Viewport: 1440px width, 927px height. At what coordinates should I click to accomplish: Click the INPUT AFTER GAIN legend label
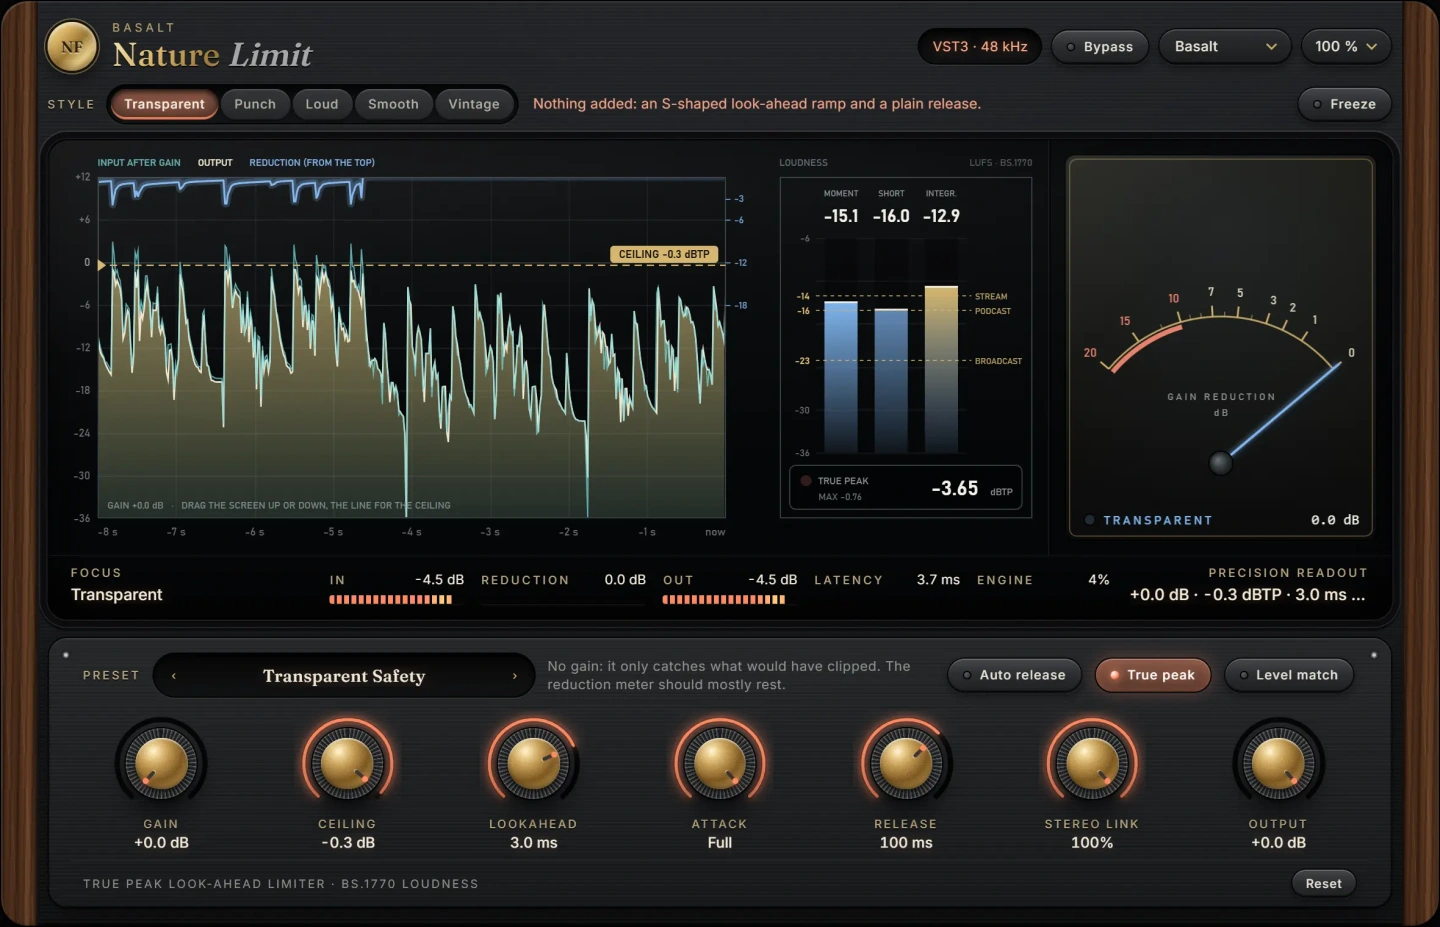tap(139, 163)
